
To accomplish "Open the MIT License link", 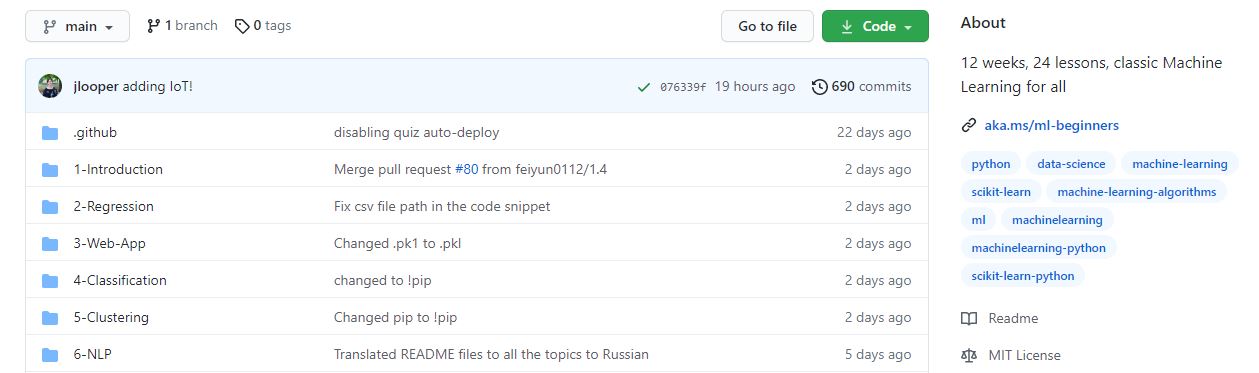I will point(1024,356).
